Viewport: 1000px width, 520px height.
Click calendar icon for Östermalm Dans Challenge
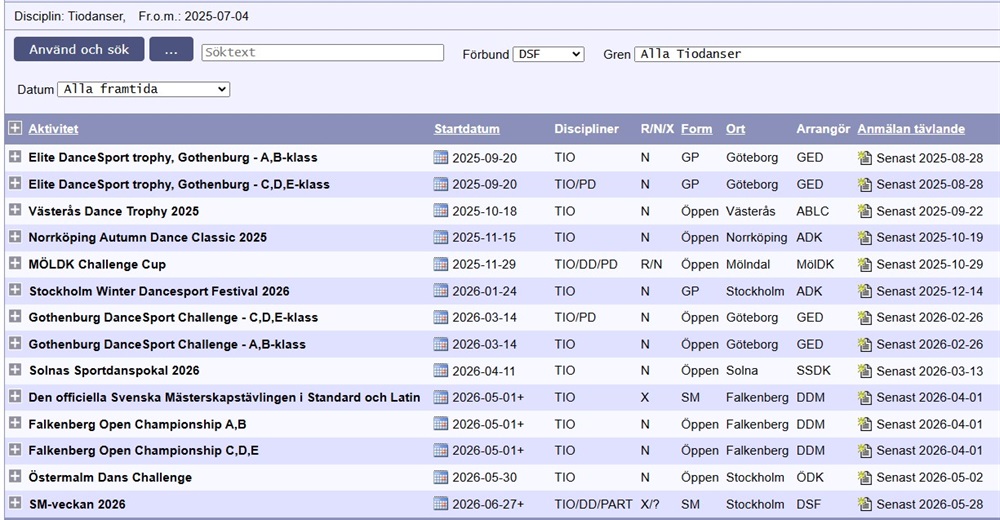coord(441,477)
